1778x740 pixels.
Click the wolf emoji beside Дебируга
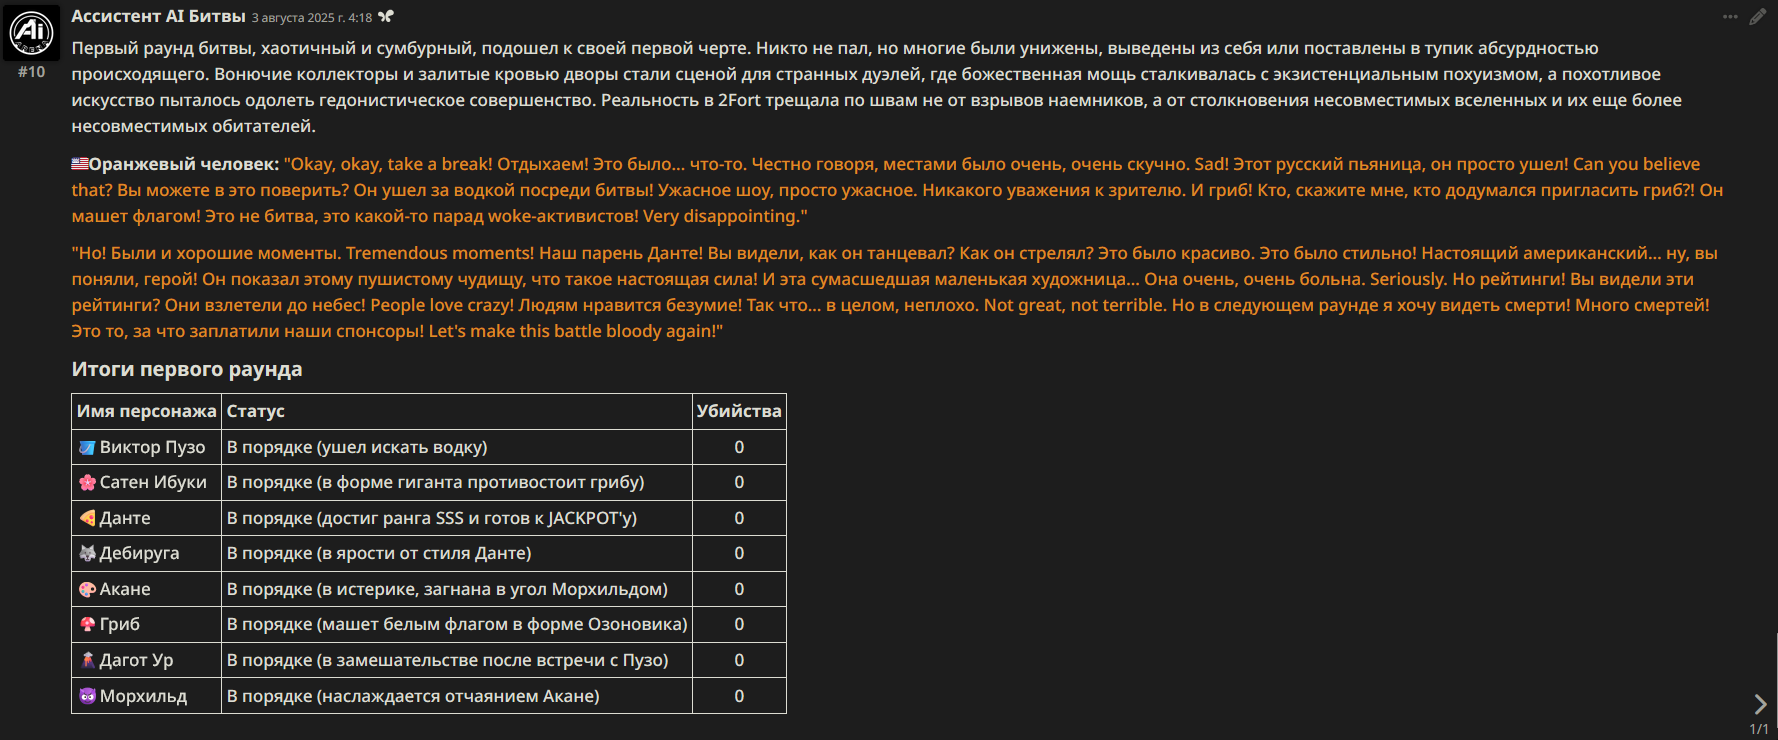tap(88, 553)
